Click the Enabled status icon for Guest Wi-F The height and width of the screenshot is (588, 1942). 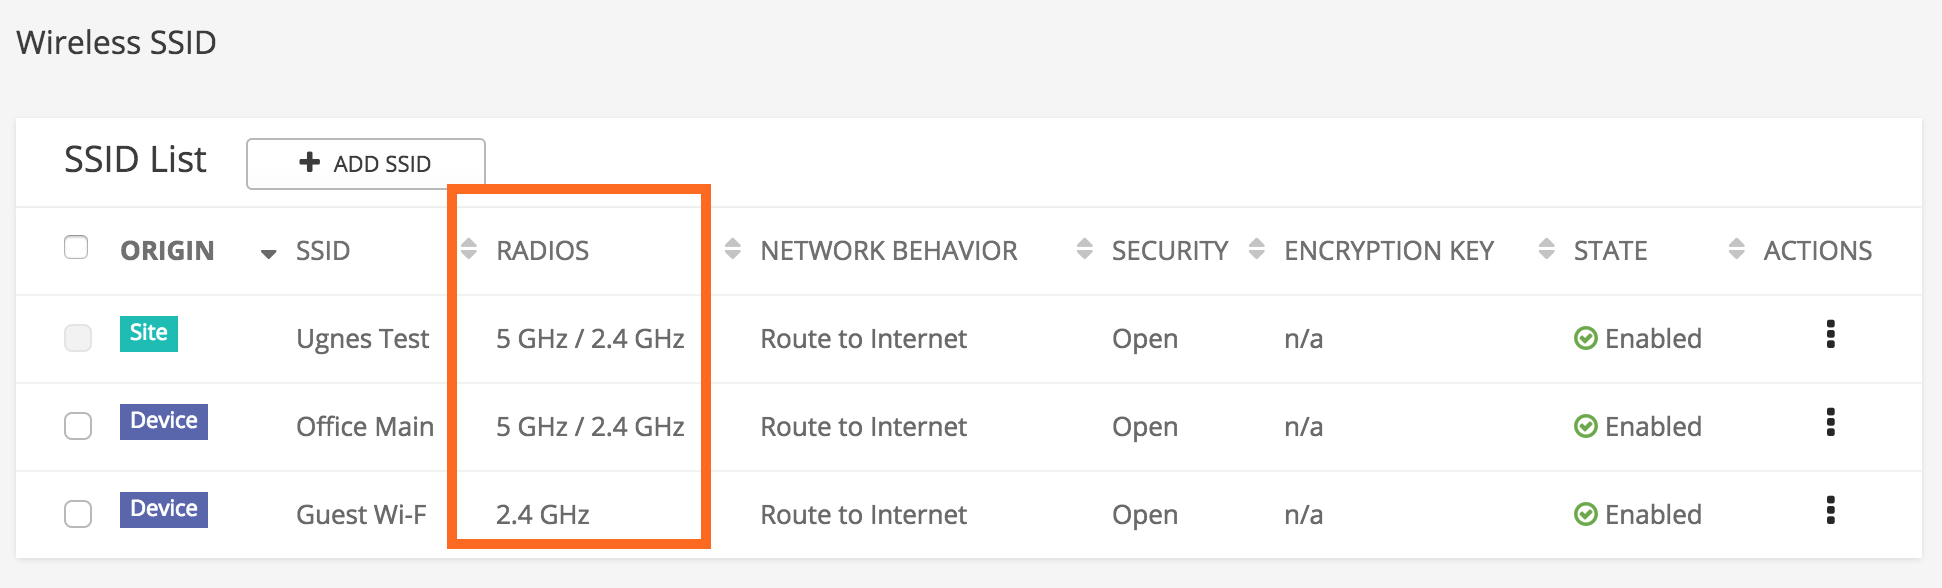click(x=1587, y=514)
